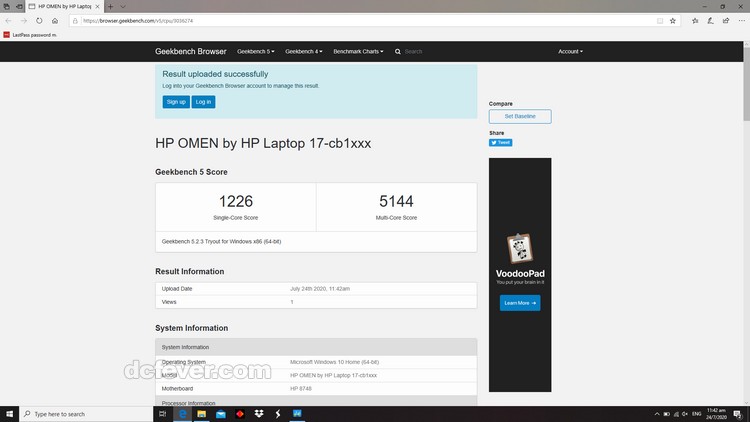Open a new tab with plus icon
The height and width of the screenshot is (422, 750).
coord(110,7)
